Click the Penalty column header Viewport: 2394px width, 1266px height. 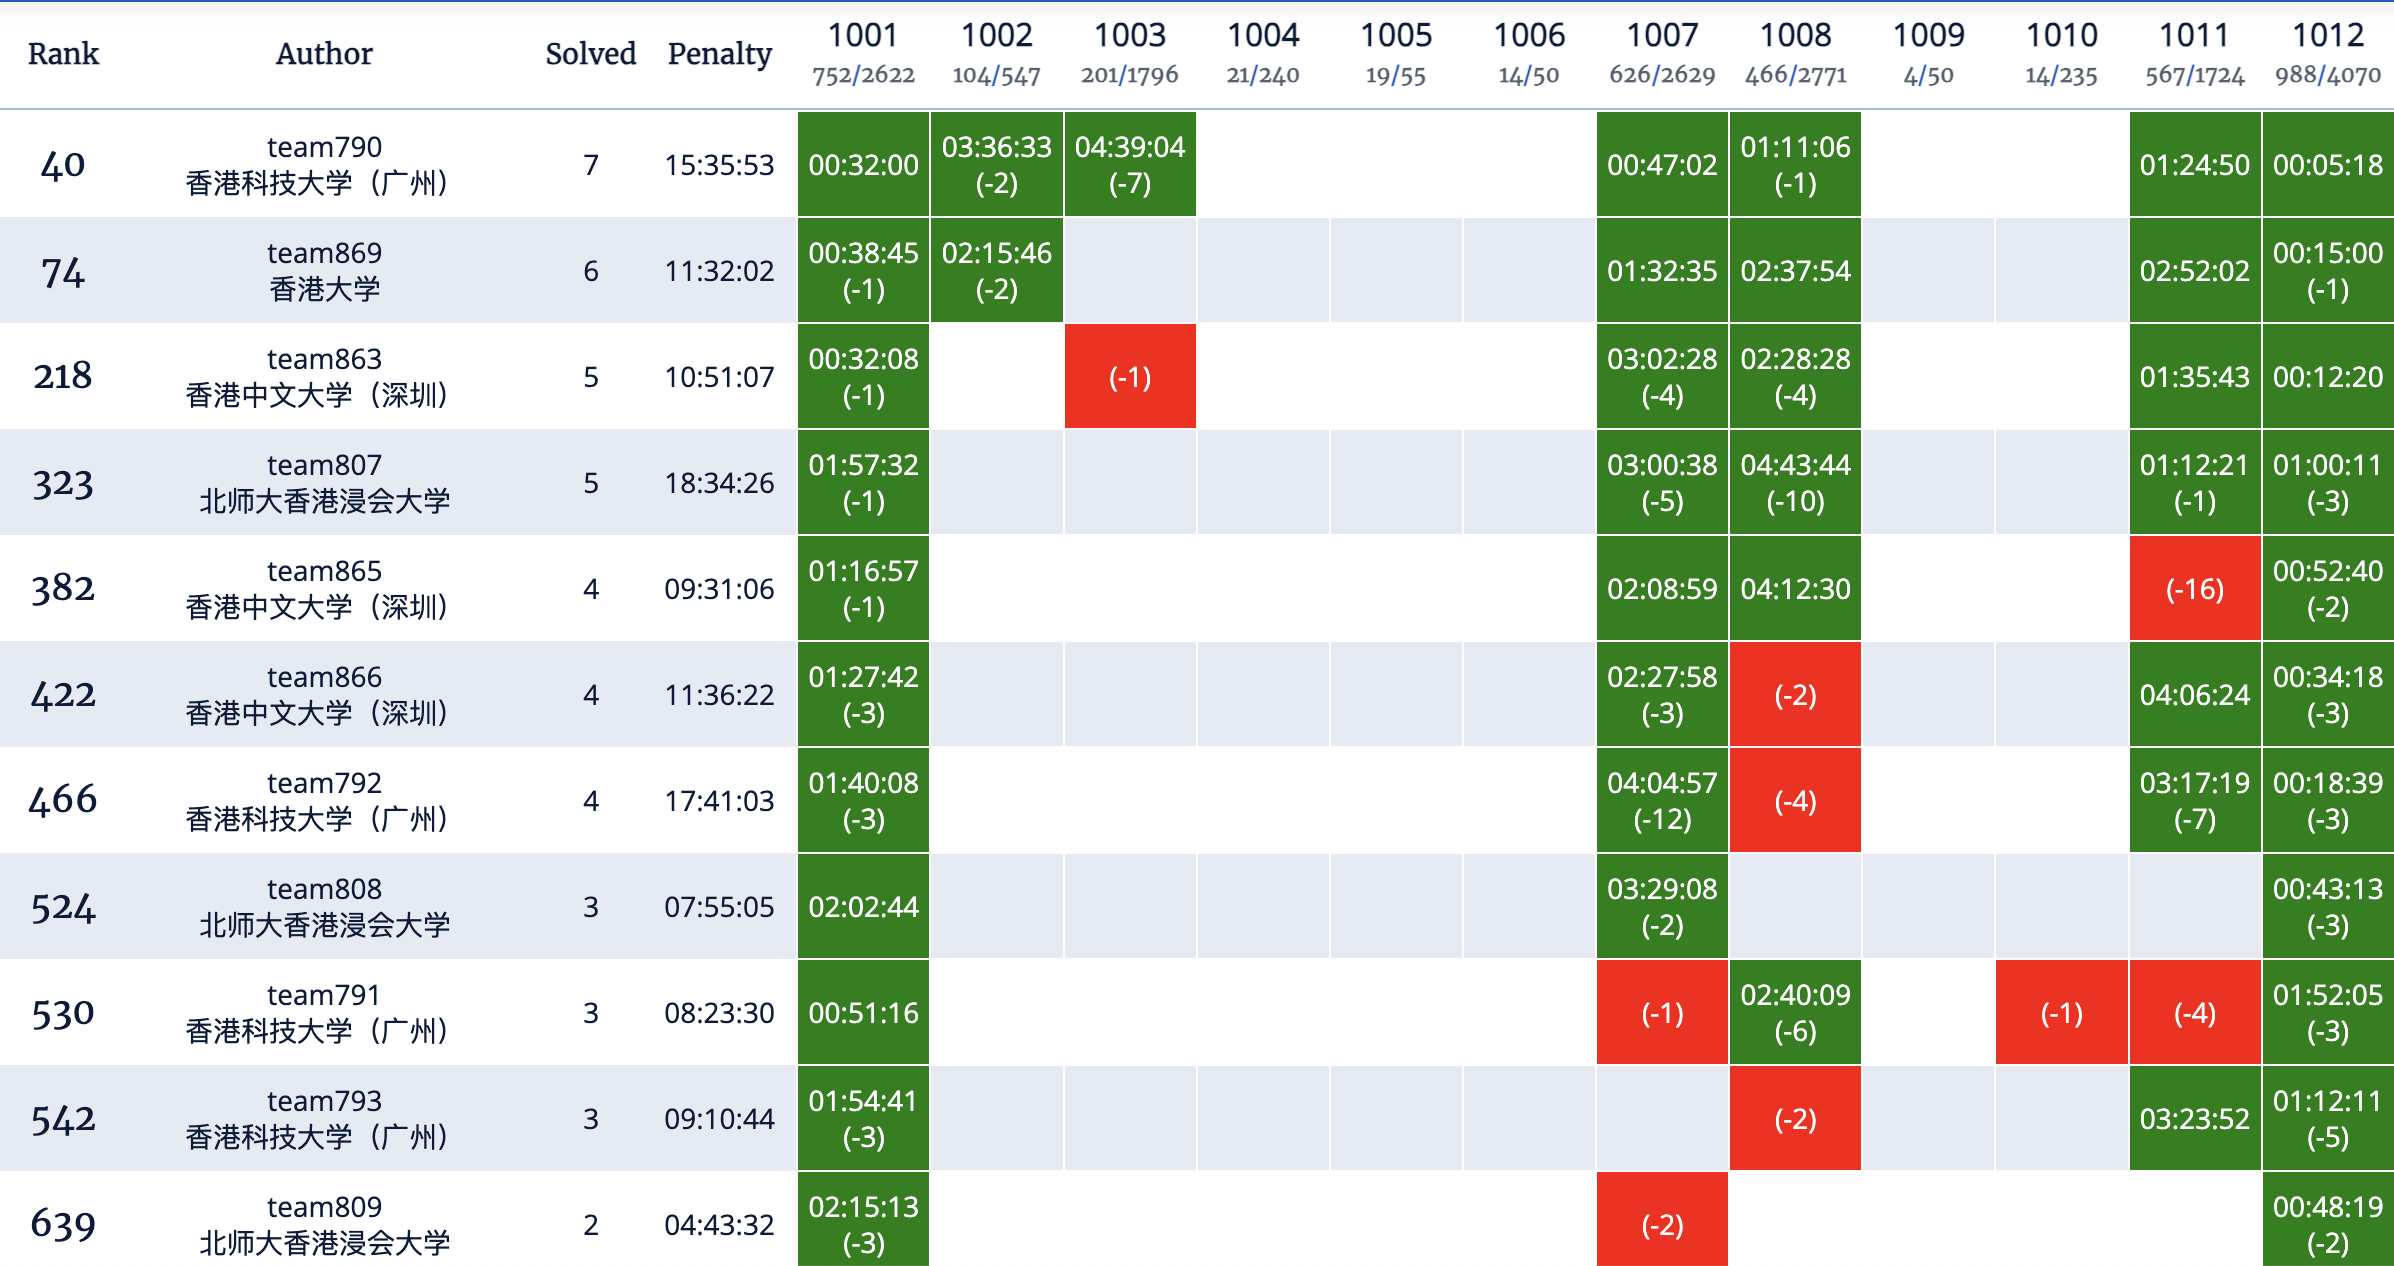[x=720, y=54]
